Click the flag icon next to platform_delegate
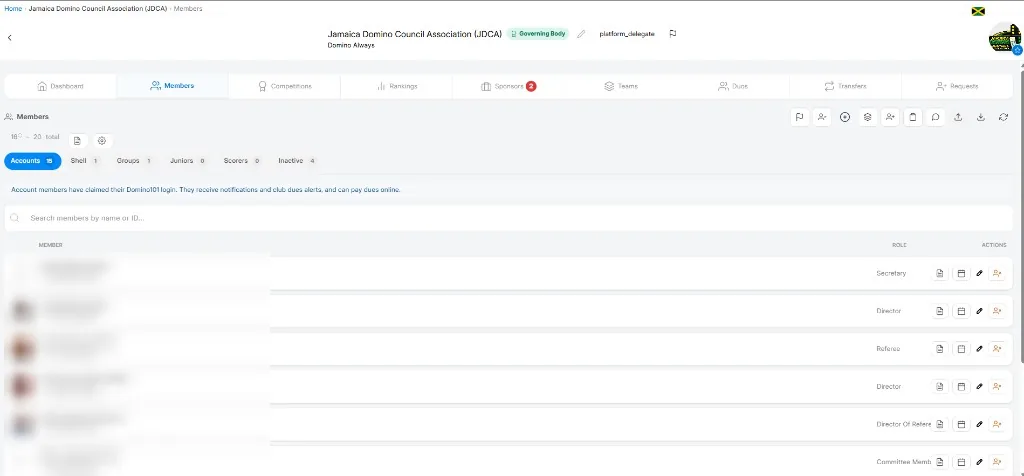Screen dimensions: 1024x476 coord(673,34)
